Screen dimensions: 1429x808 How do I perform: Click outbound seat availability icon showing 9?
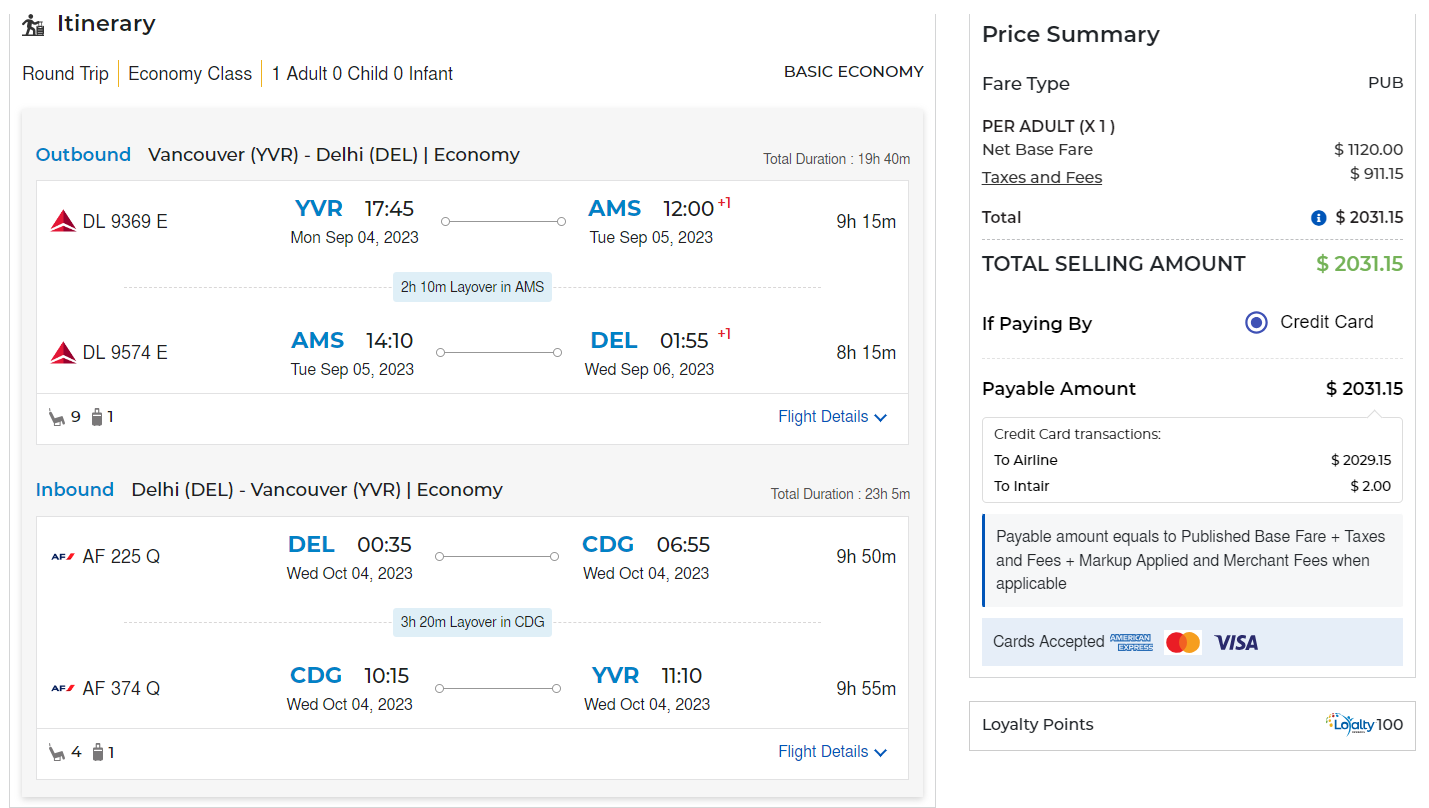57,417
